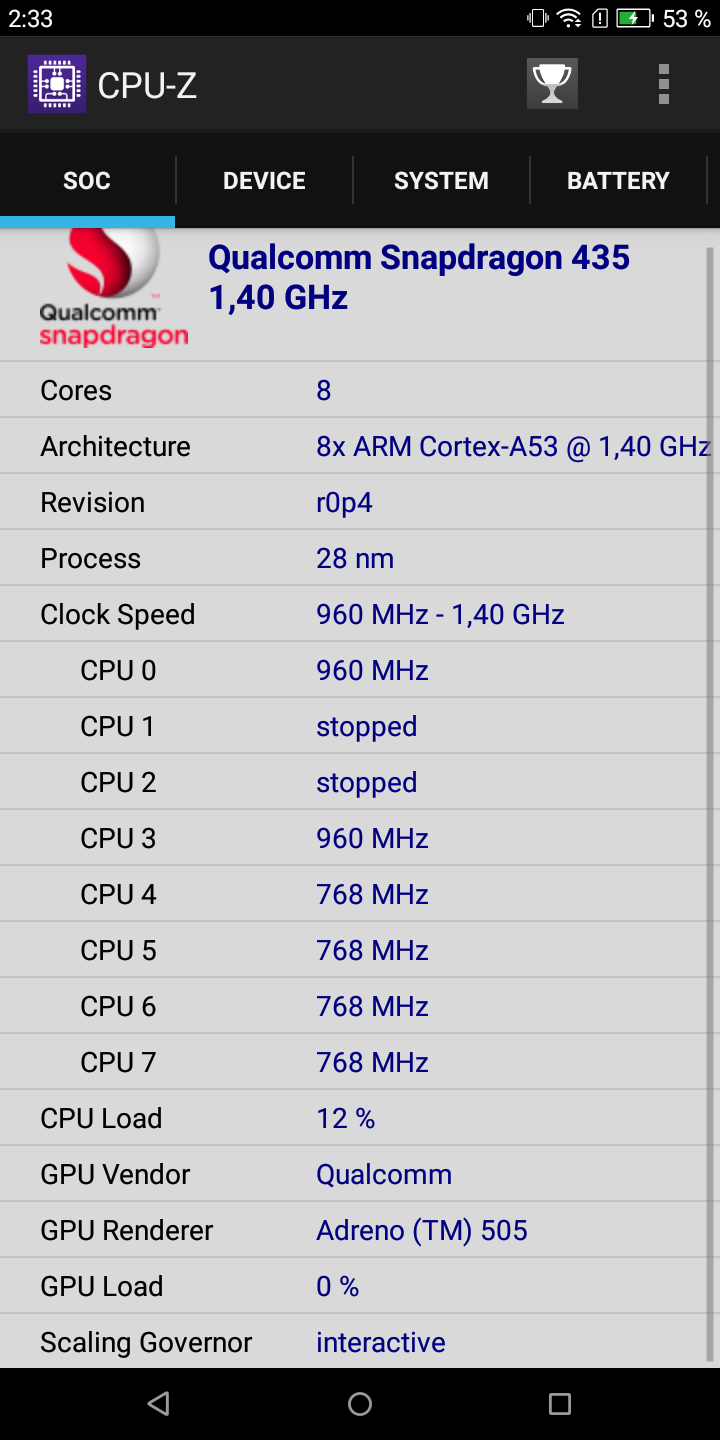
Task: Tap the recent apps square button
Action: pos(560,1404)
